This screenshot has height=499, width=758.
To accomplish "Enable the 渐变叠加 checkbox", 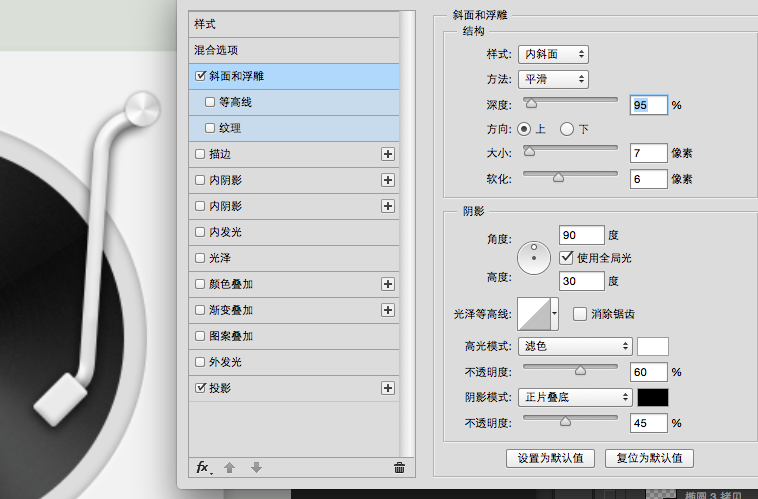I will (x=200, y=310).
